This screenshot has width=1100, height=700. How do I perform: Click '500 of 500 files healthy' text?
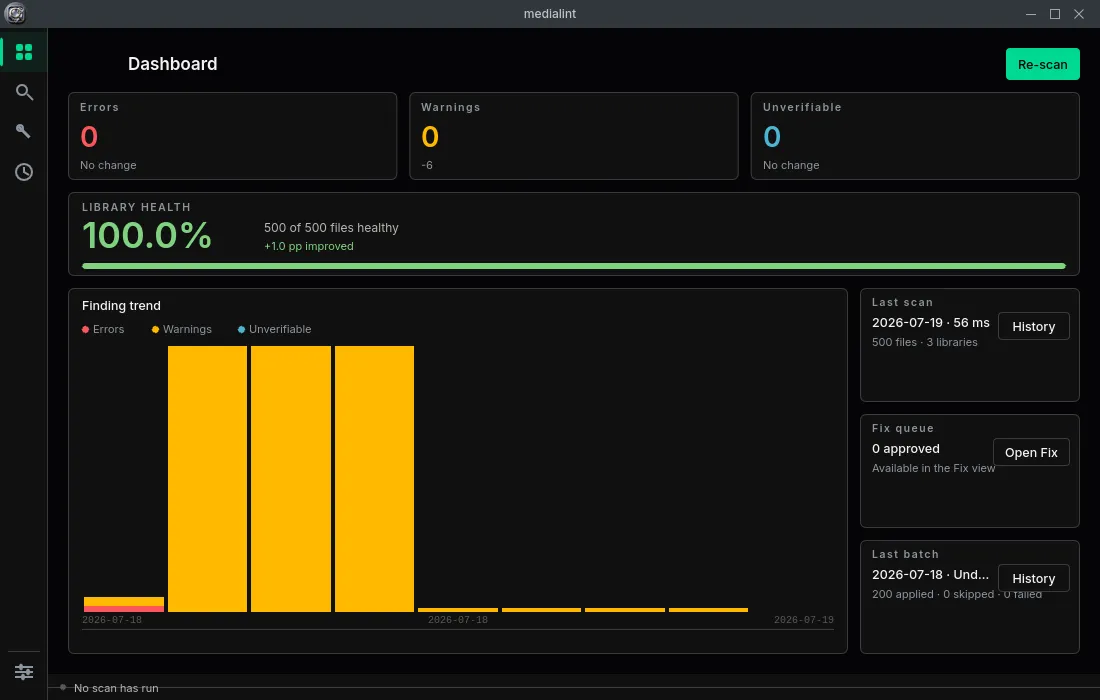[x=331, y=228]
